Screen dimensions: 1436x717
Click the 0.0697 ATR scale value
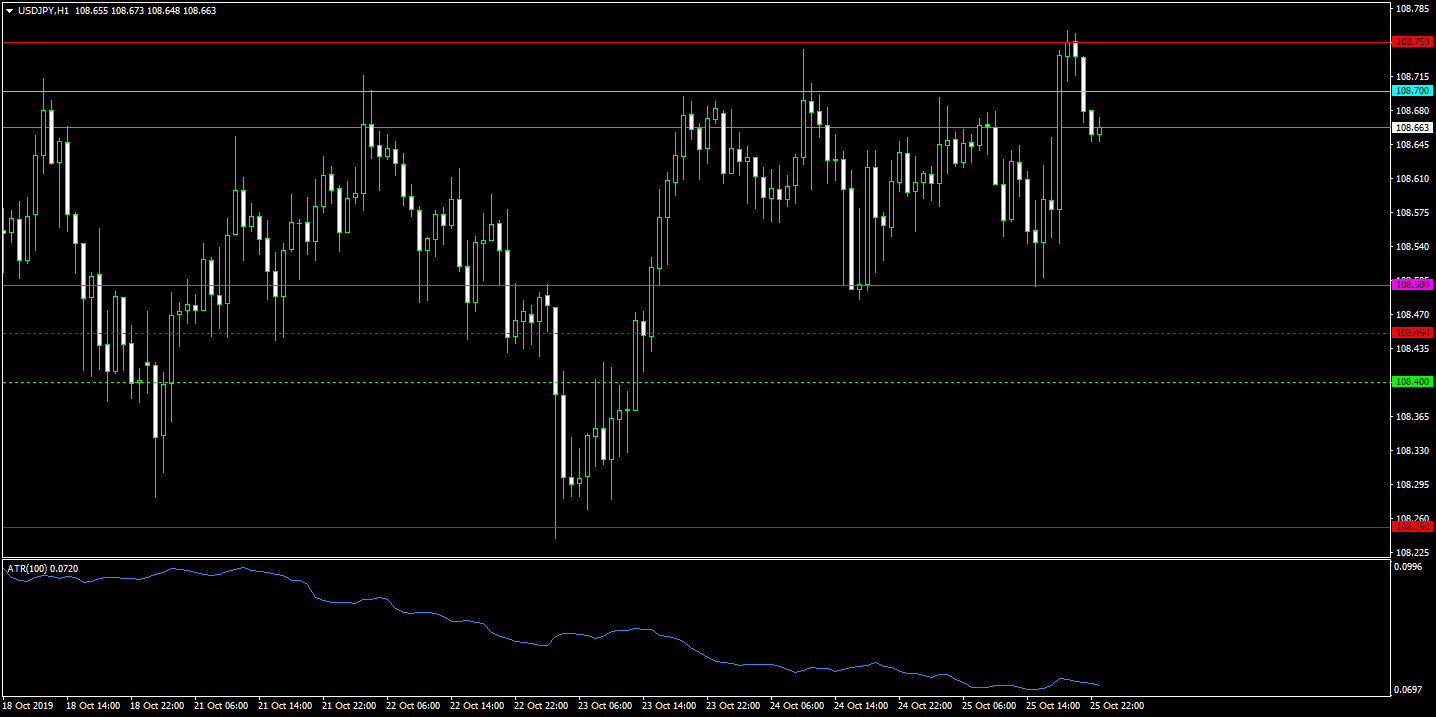tap(1411, 690)
